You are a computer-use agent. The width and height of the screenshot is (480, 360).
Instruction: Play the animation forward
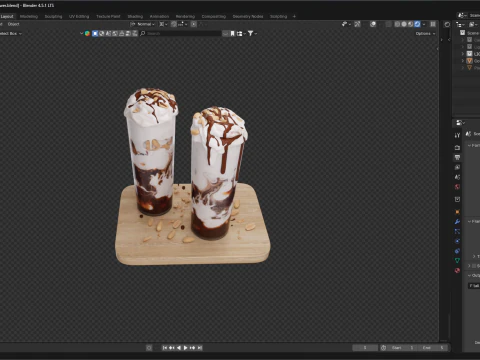coord(186,348)
